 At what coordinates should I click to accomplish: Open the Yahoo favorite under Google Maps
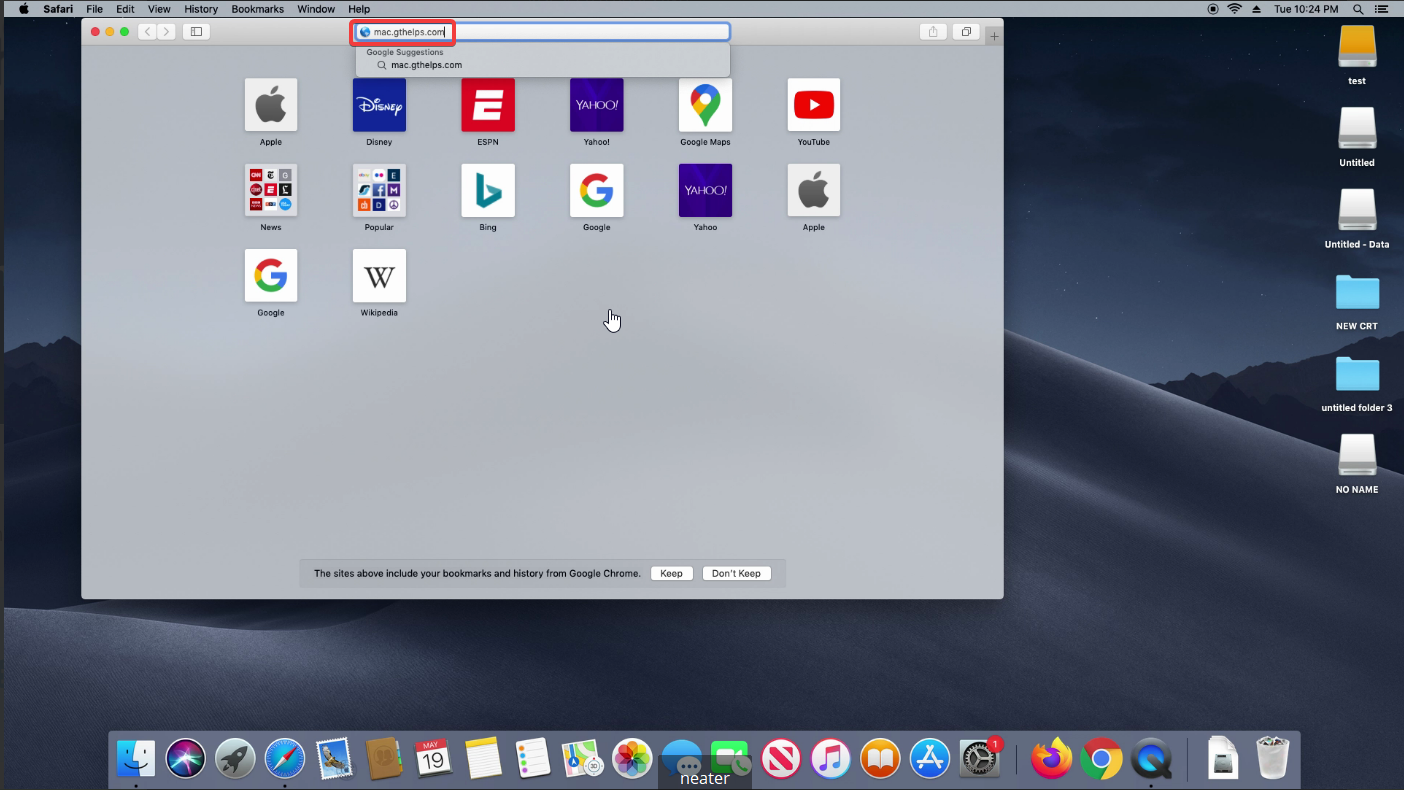pyautogui.click(x=705, y=190)
